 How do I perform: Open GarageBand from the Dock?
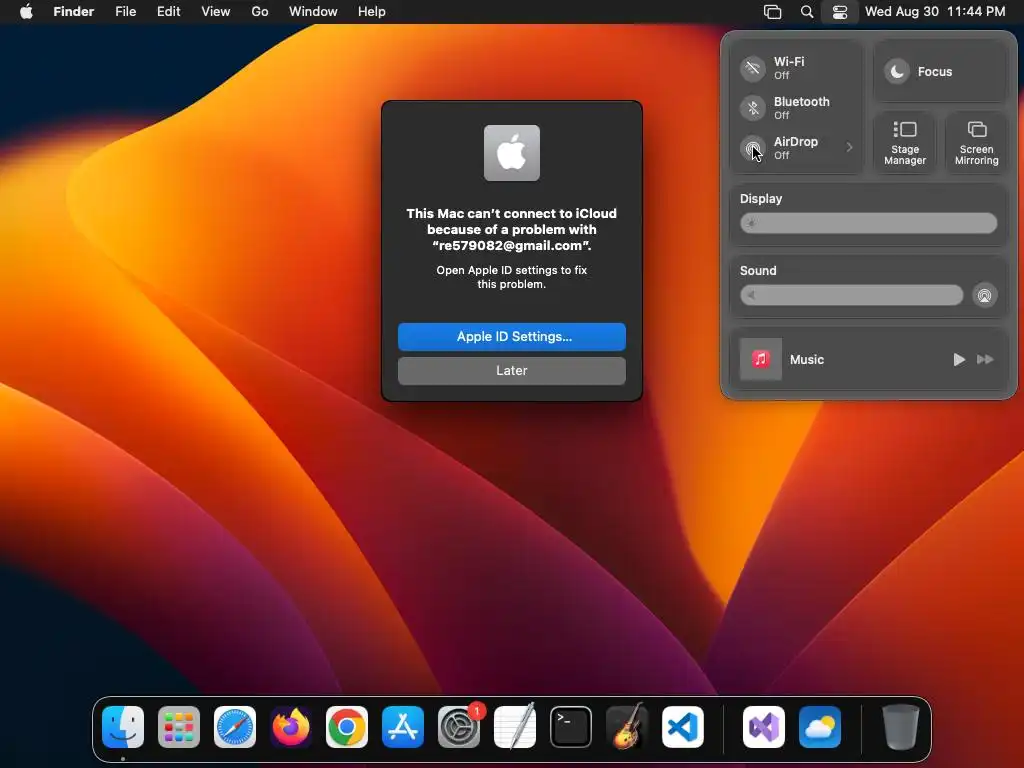point(627,727)
